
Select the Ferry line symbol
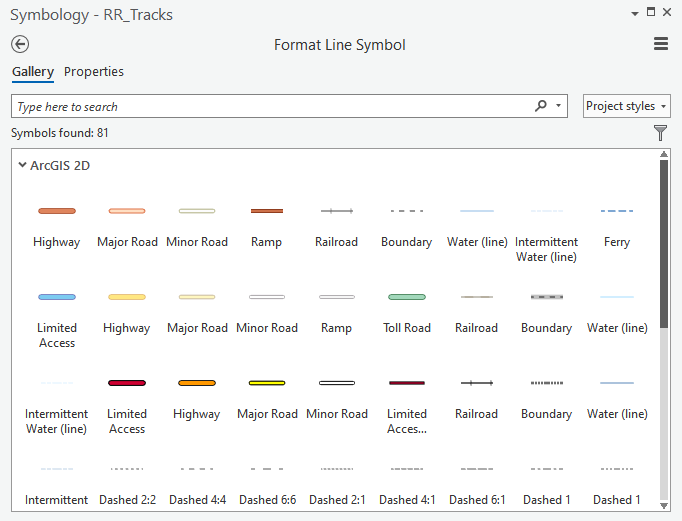coord(616,224)
